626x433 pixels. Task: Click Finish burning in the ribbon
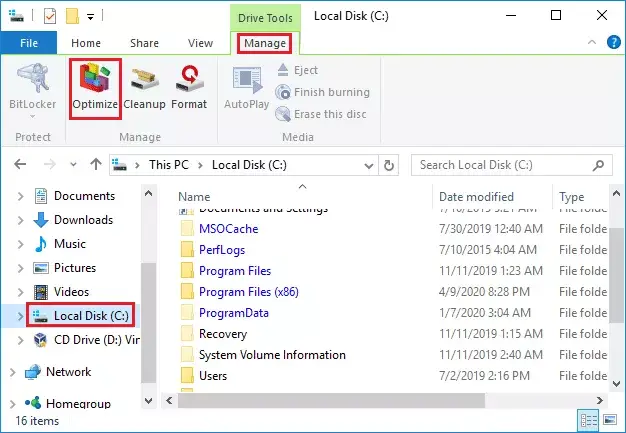[323, 92]
